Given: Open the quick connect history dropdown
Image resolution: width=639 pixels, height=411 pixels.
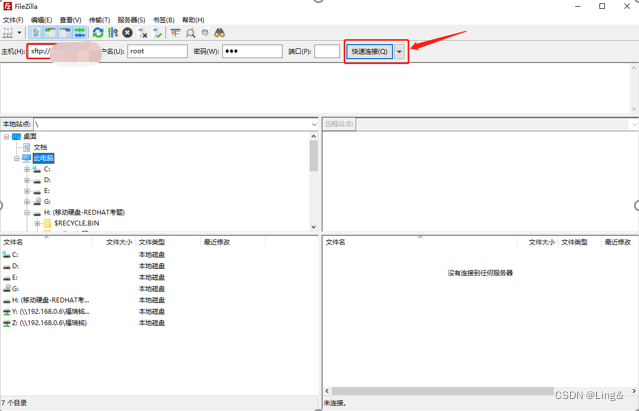Looking at the screenshot, I should tap(399, 52).
